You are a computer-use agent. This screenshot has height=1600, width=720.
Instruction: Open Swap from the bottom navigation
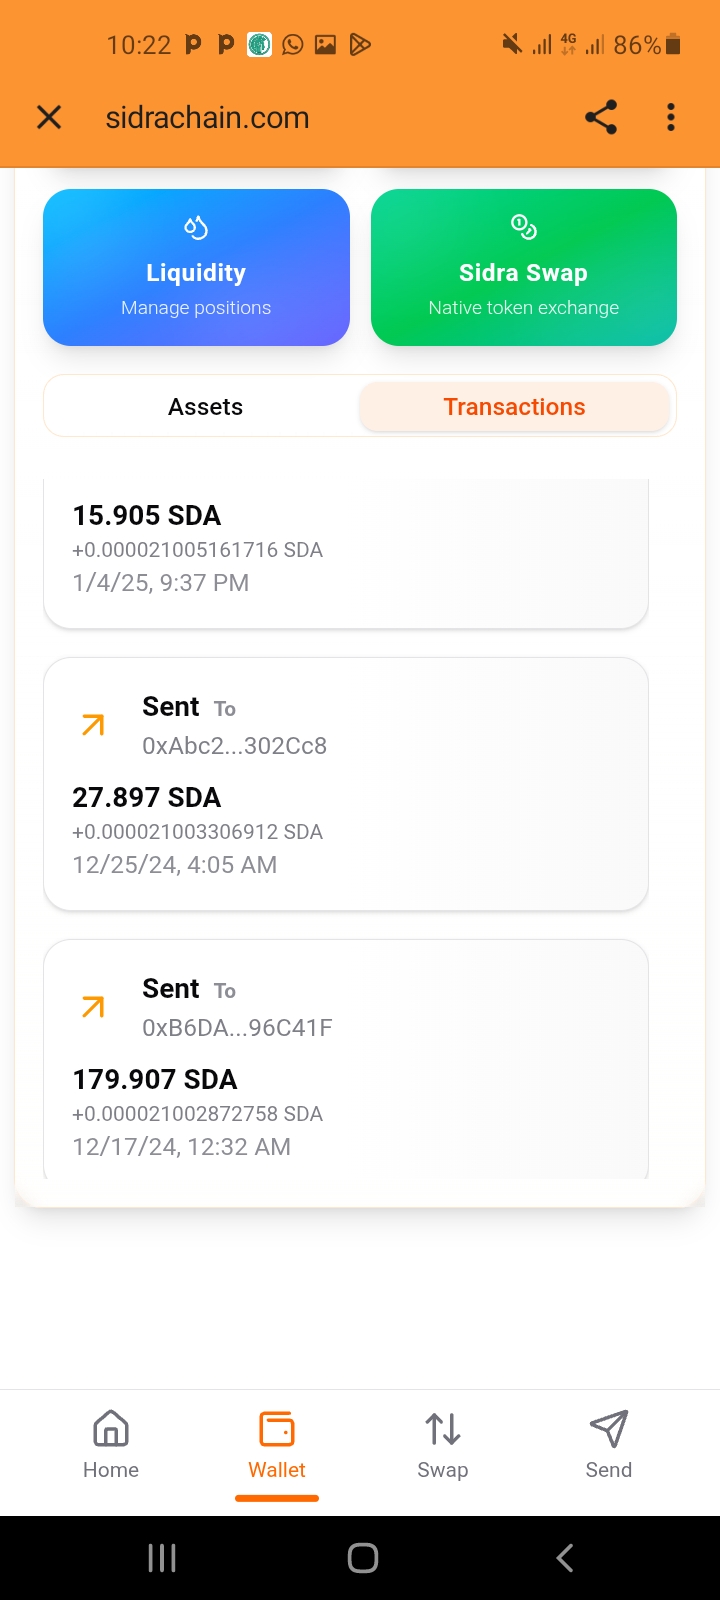(443, 1444)
